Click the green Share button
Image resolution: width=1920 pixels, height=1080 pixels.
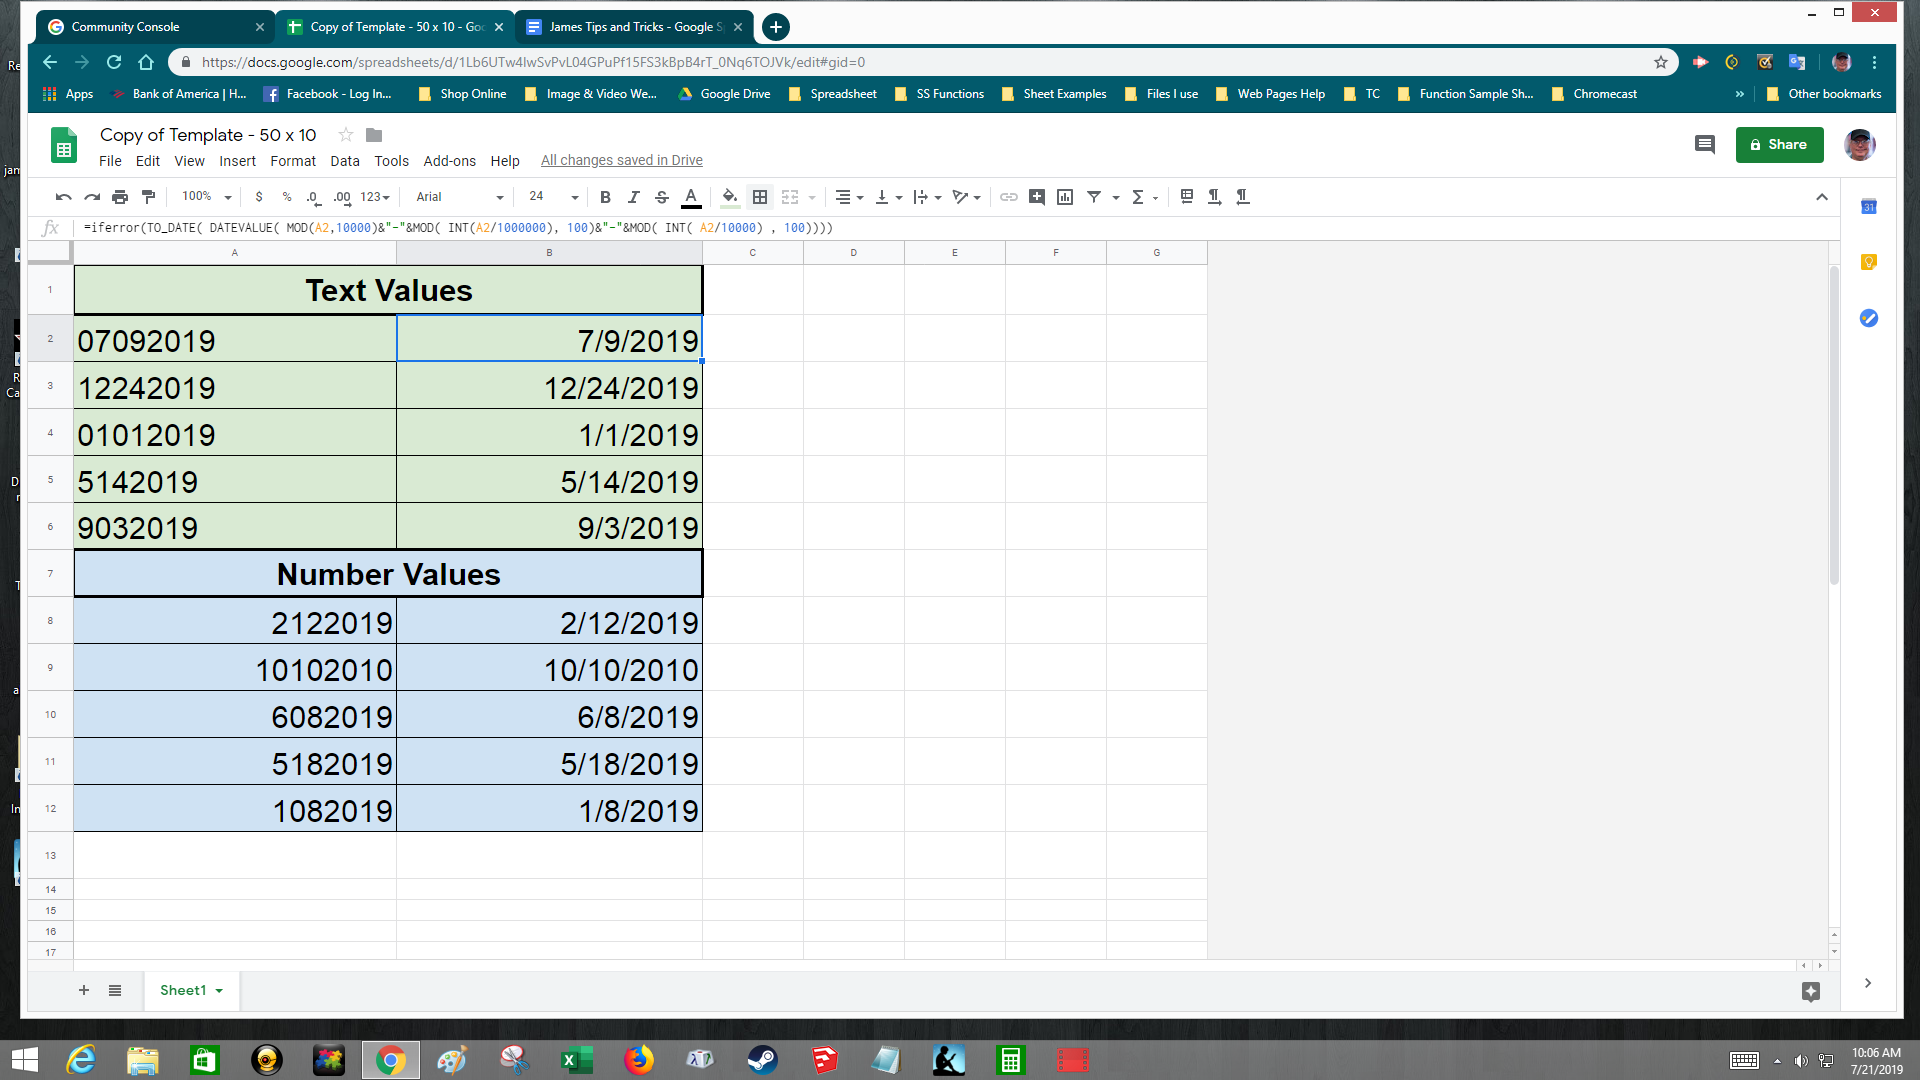point(1779,145)
